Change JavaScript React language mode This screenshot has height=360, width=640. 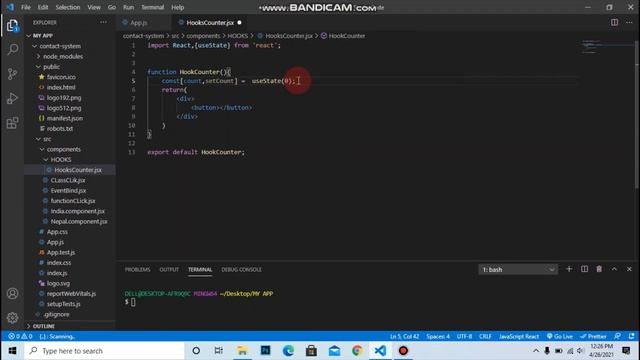(519, 336)
